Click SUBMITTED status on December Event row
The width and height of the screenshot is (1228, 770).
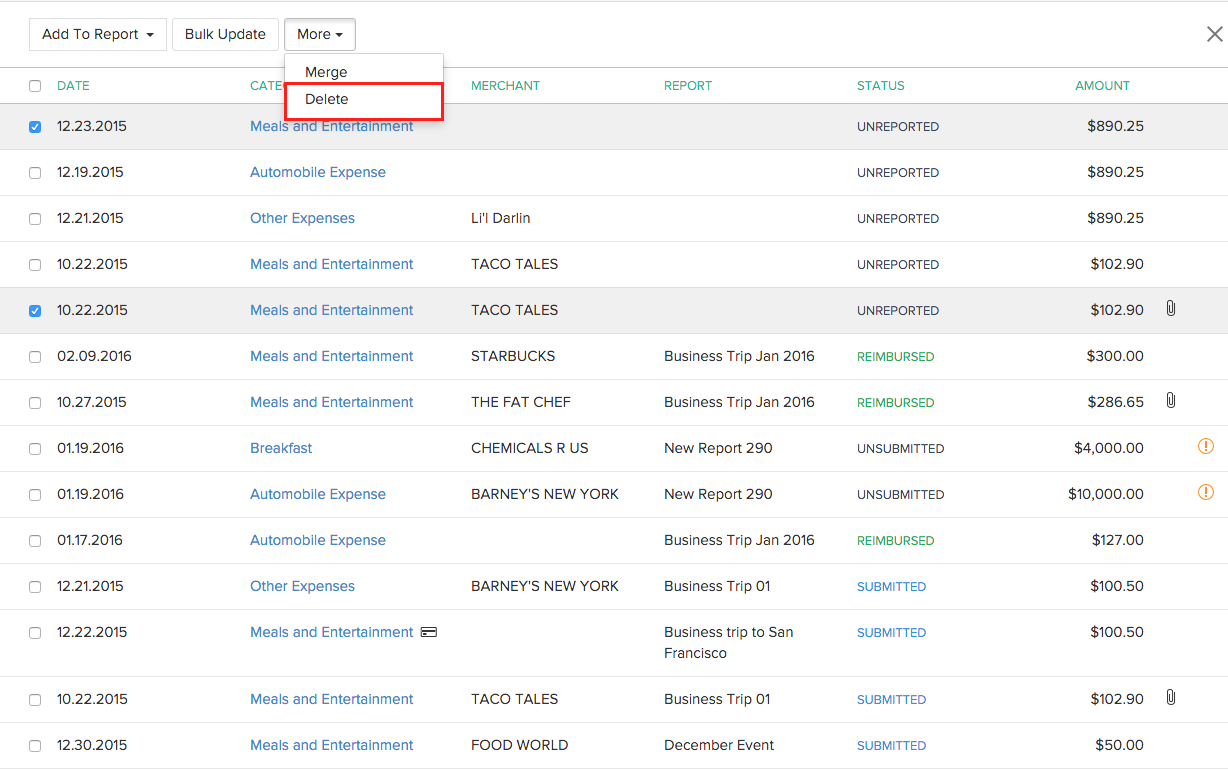point(891,745)
